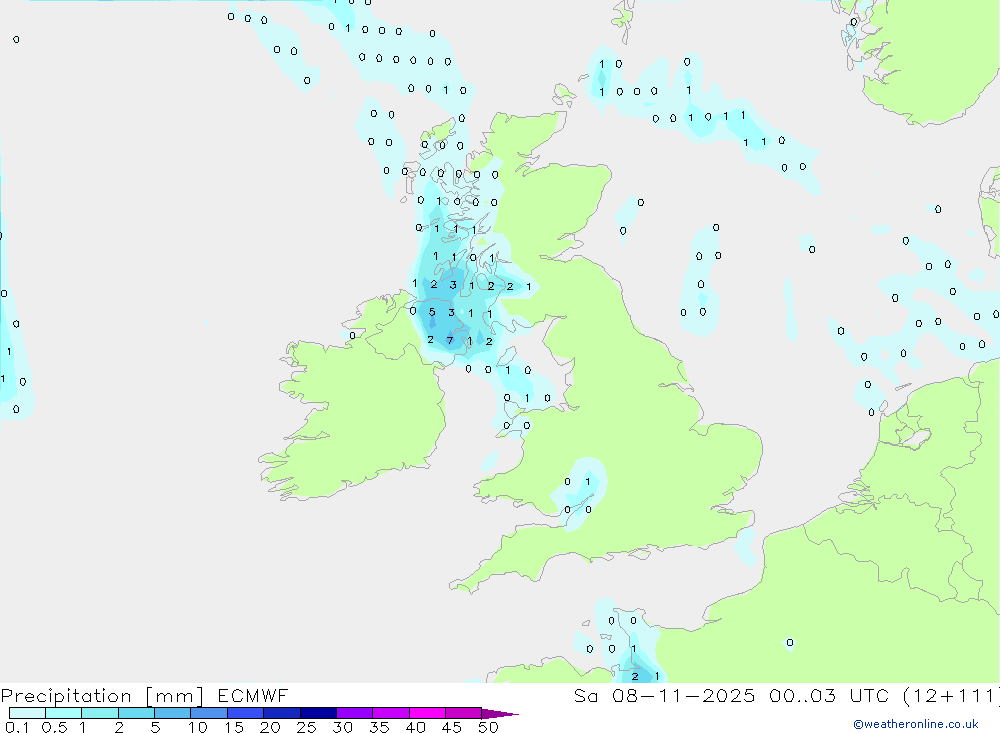Select the 35–40 mm purple legend swatch
The height and width of the screenshot is (733, 1000).
click(x=390, y=713)
